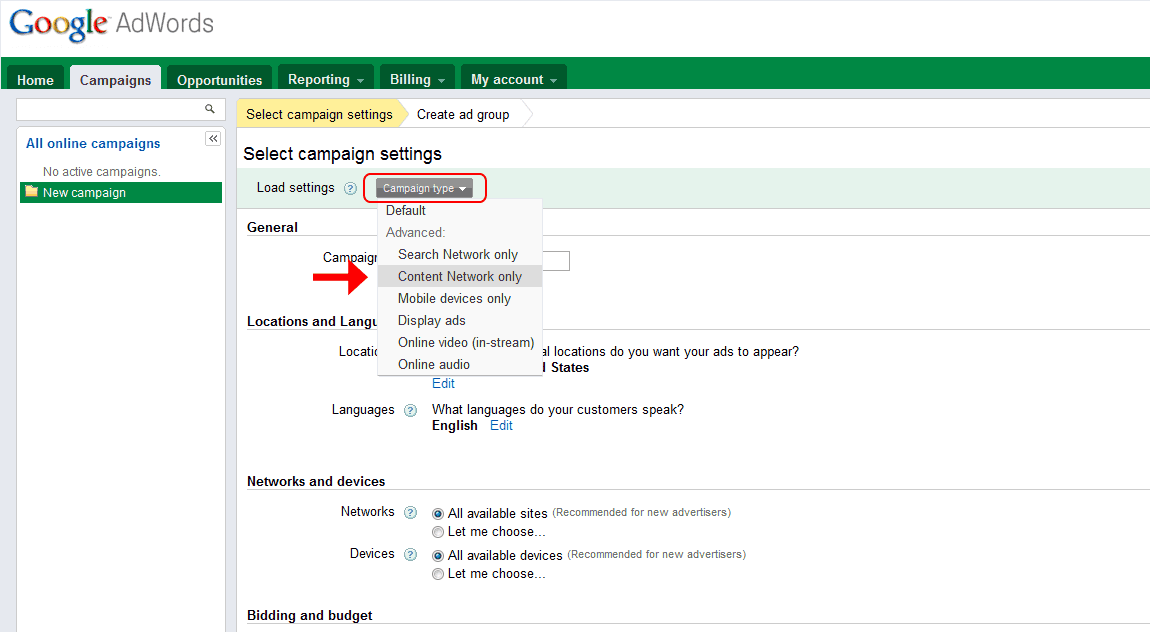Click the New campaign folder icon

tap(32, 191)
